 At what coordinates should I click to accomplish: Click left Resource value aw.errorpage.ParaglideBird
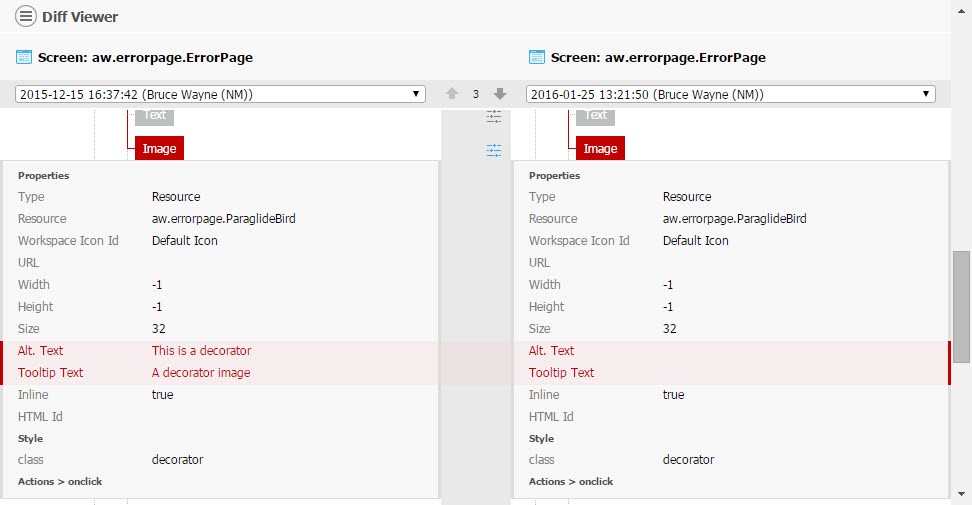(x=223, y=219)
